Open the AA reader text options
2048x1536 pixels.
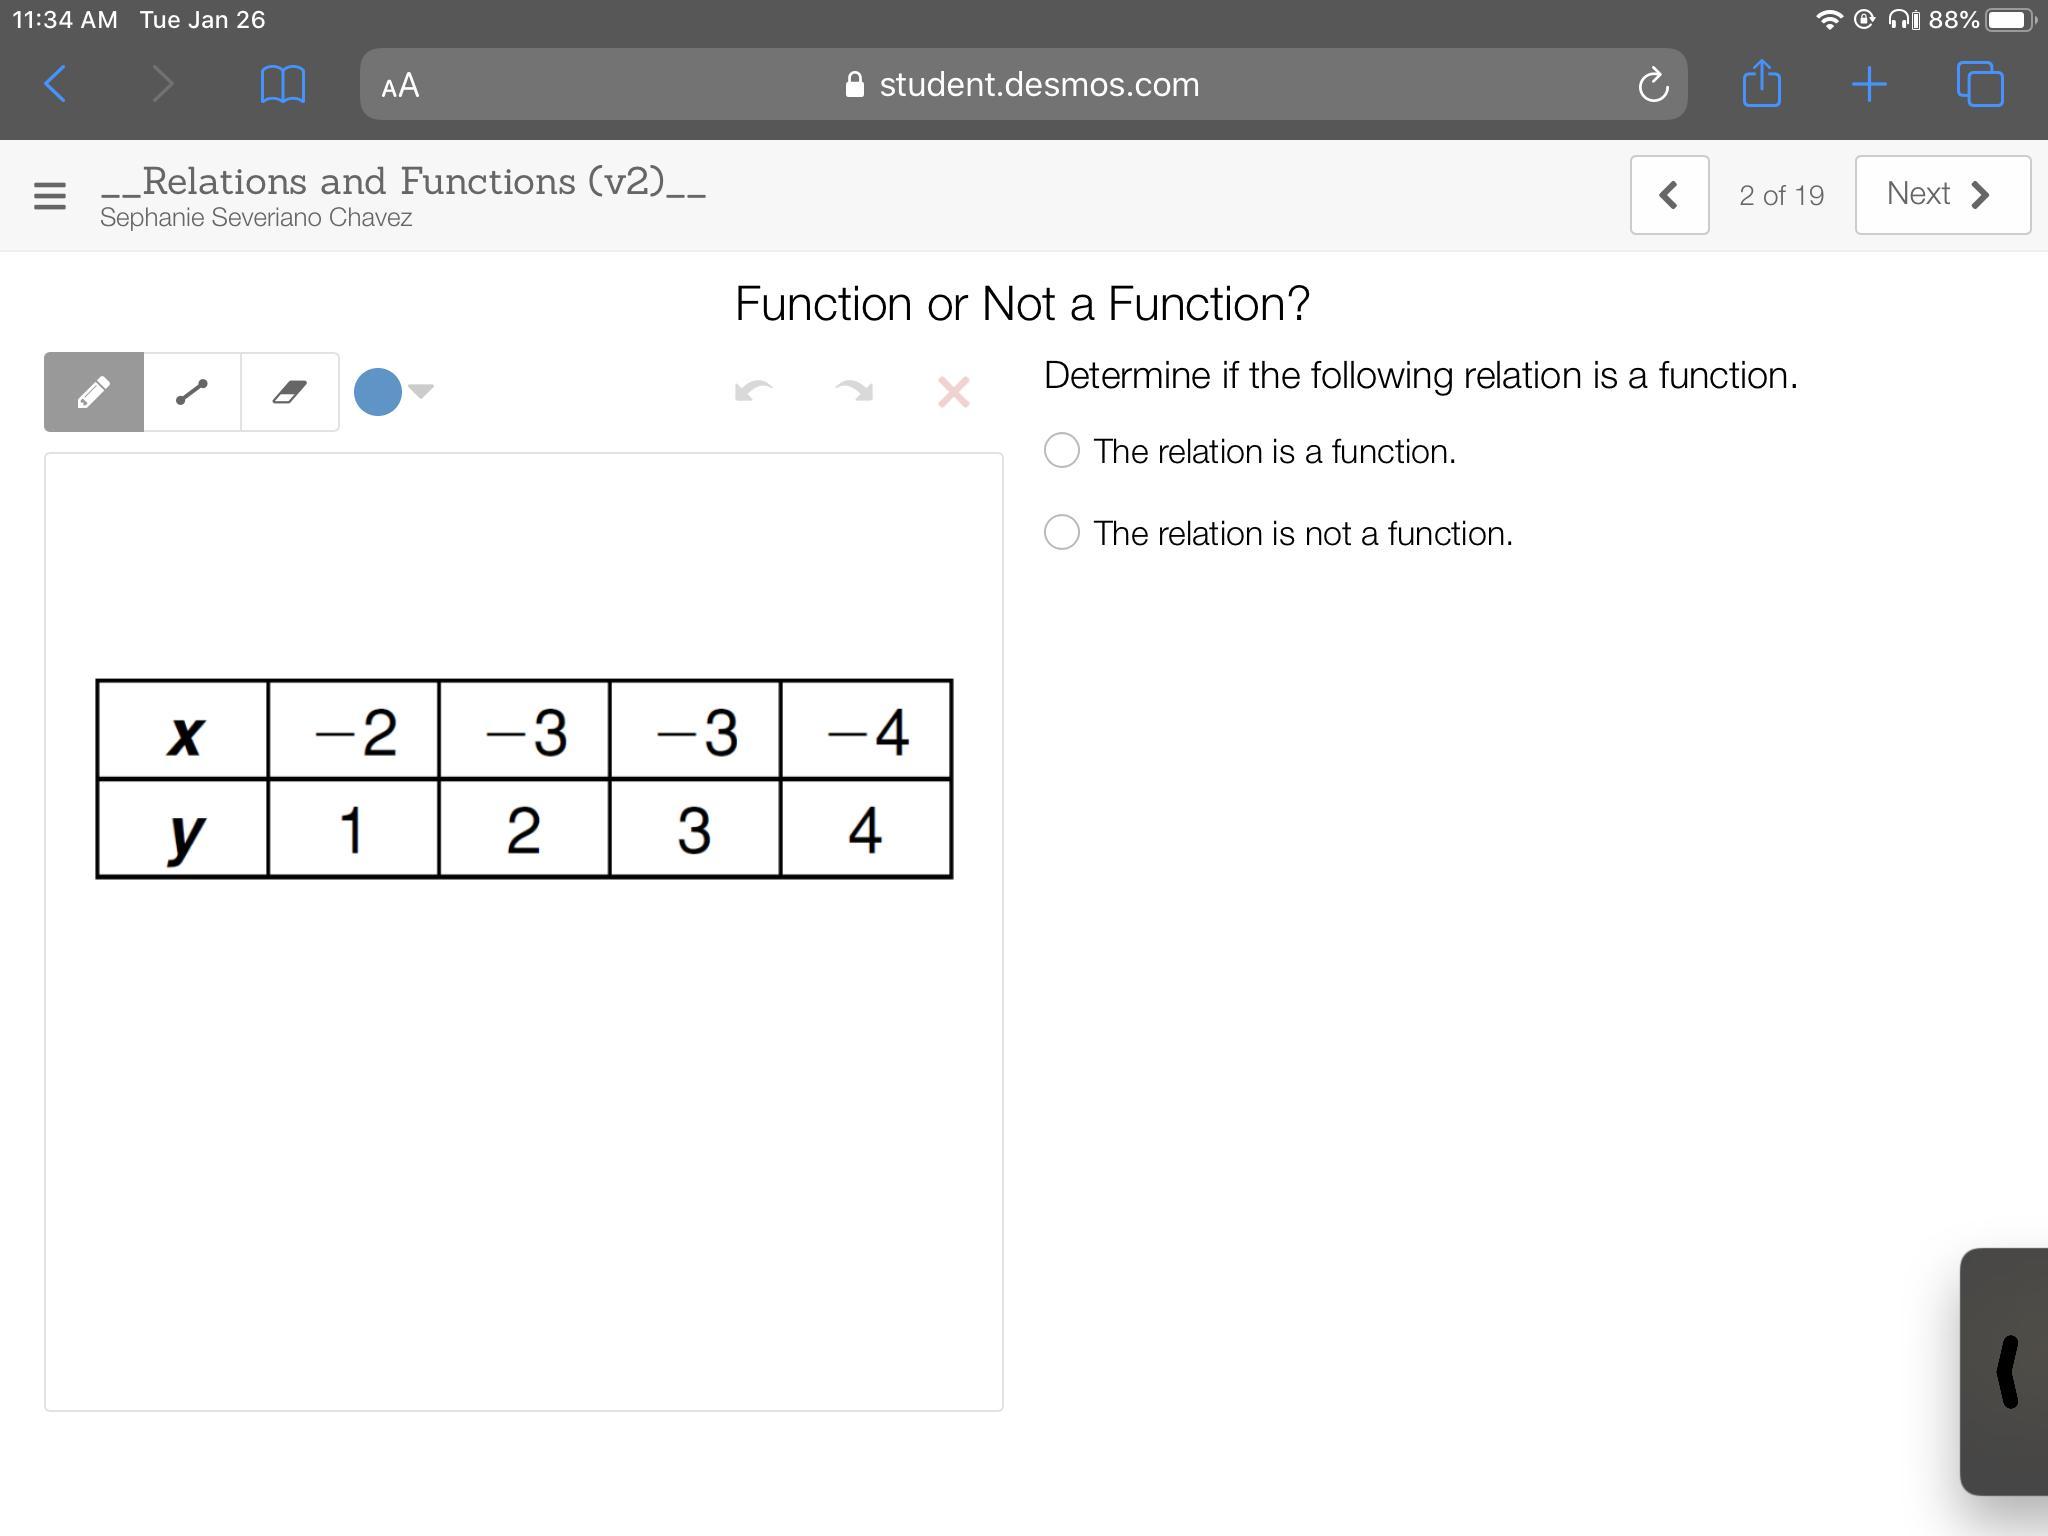tap(400, 86)
